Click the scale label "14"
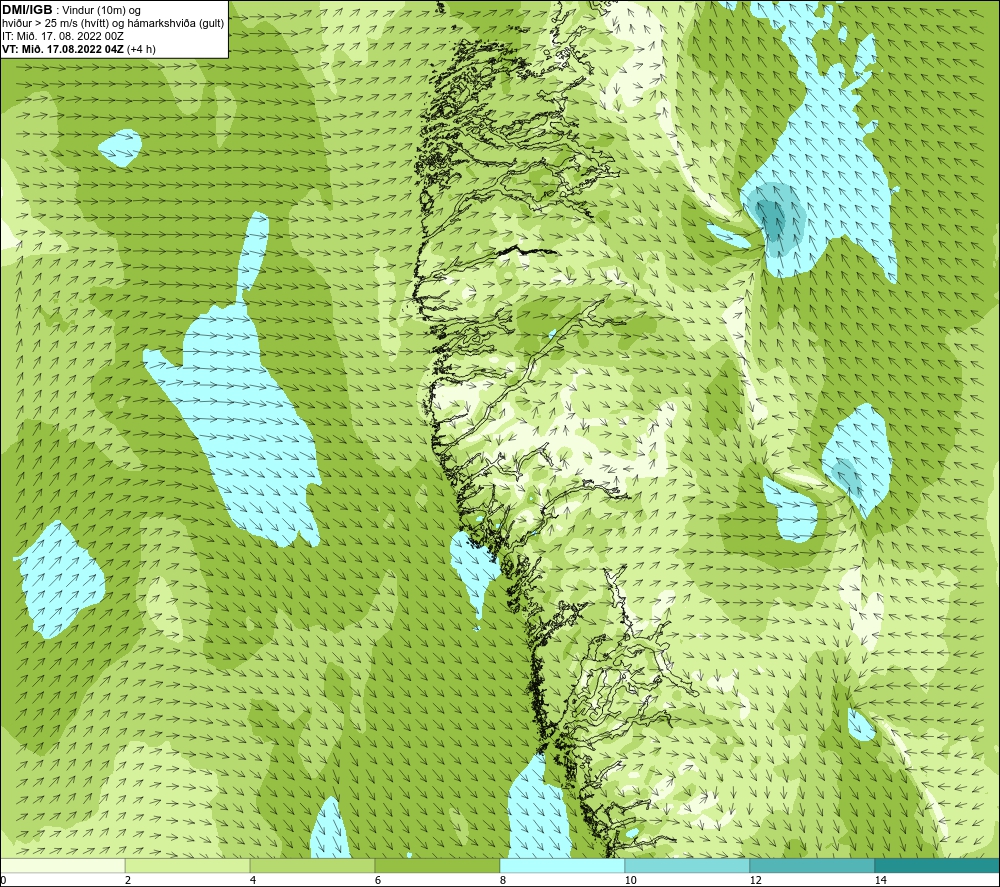1000x887 pixels. (881, 881)
